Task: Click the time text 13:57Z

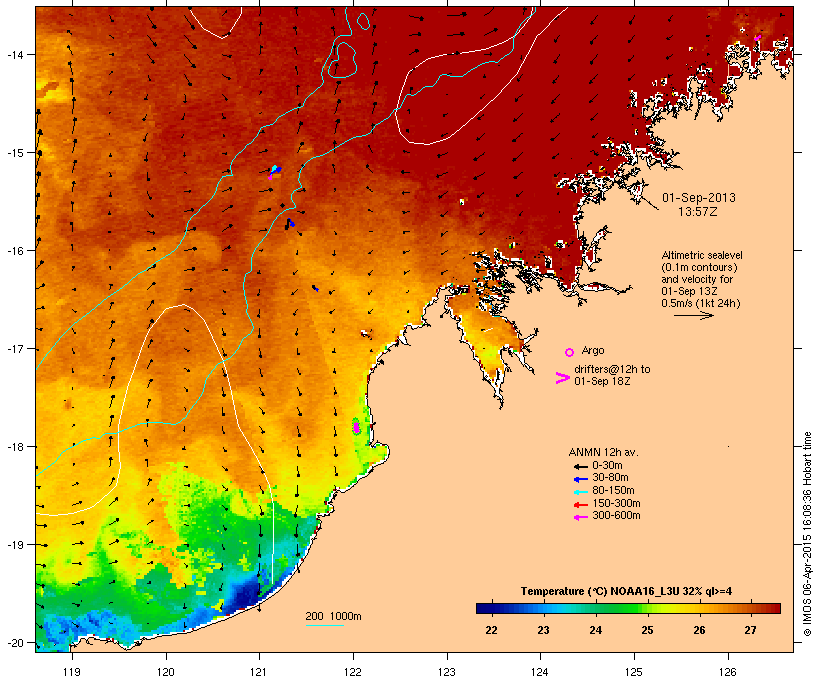Action: click(698, 211)
